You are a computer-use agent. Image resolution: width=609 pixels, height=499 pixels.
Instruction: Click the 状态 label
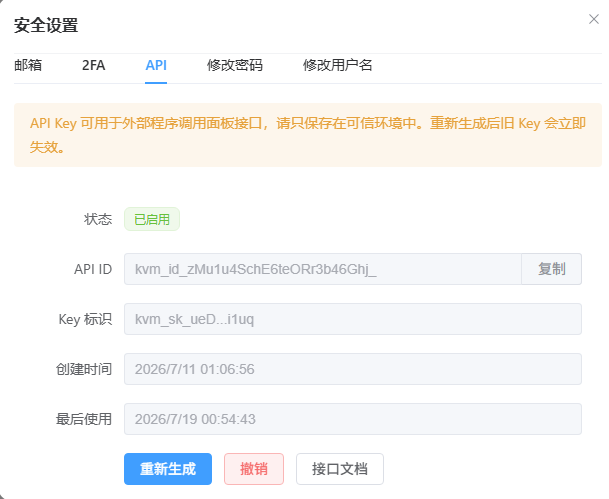(x=98, y=219)
